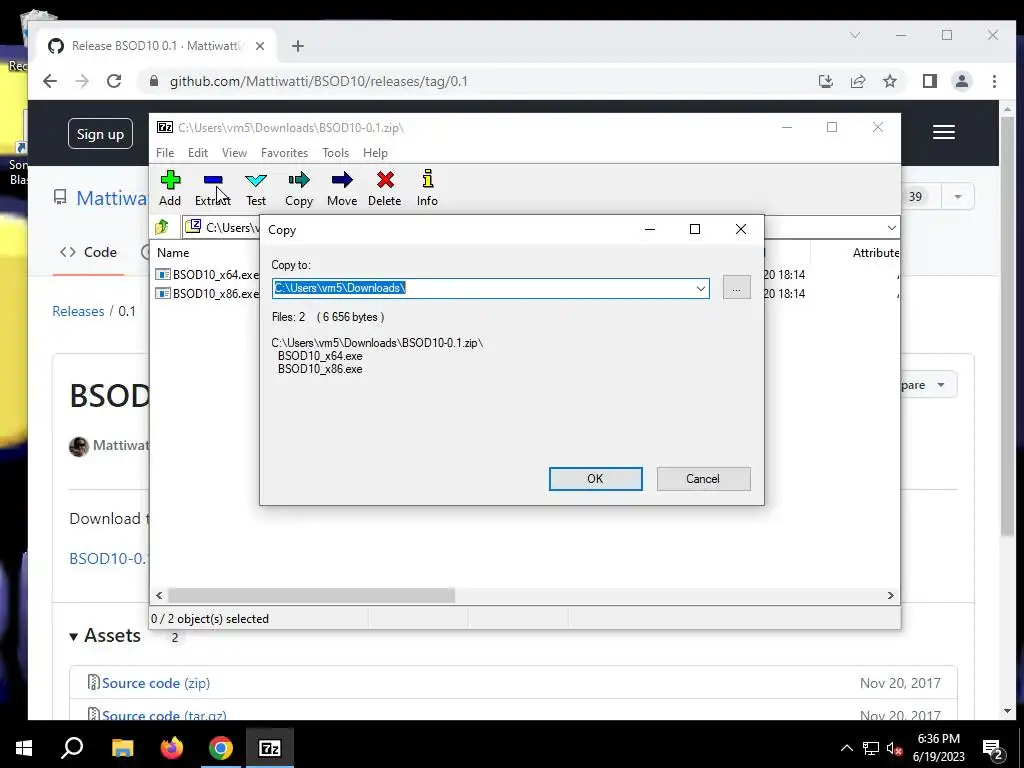
Task: Click Cancel in the Copy dialog
Action: coord(703,479)
